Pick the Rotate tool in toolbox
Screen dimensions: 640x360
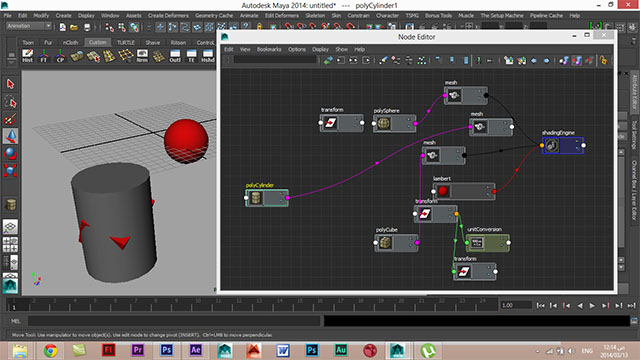(10, 153)
